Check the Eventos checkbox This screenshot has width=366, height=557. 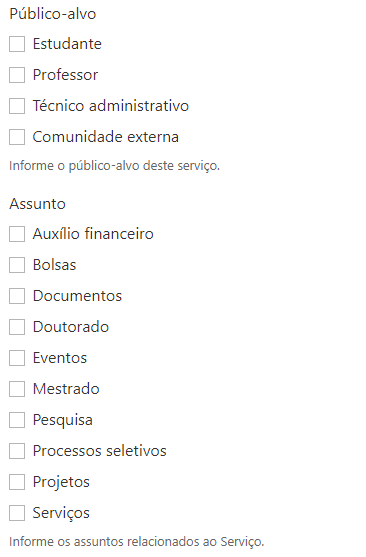[17, 358]
